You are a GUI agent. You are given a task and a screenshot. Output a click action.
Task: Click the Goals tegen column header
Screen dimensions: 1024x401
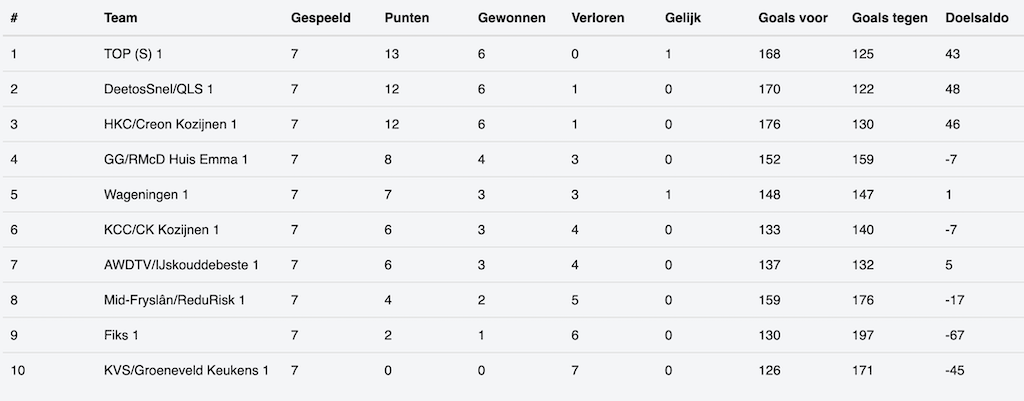pos(889,19)
